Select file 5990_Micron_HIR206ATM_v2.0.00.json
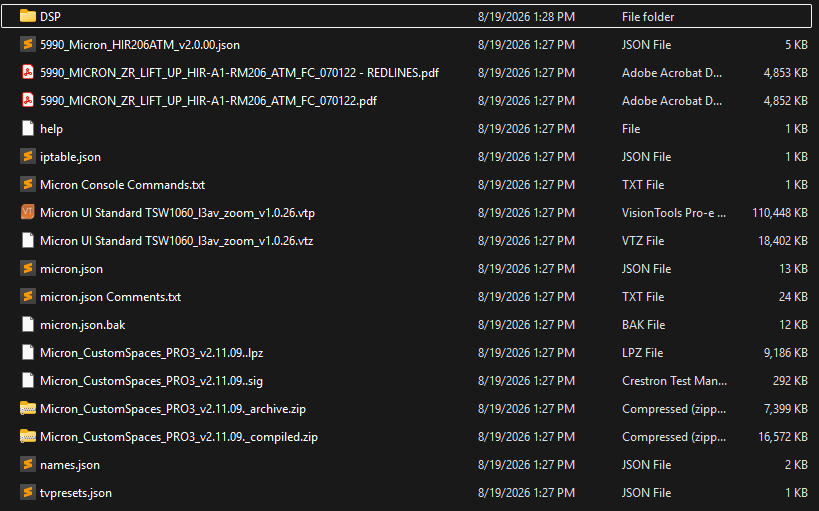The image size is (819, 511). click(x=140, y=45)
